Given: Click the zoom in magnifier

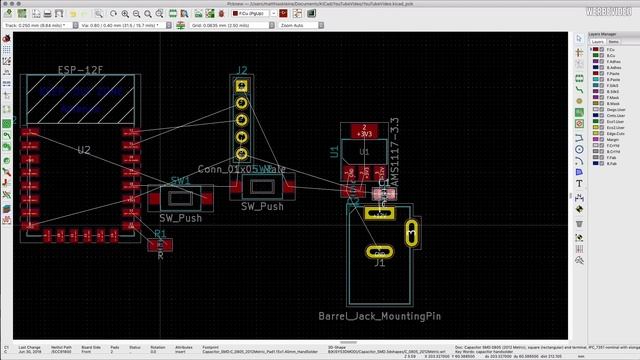Looking at the screenshot, I should [125, 13].
